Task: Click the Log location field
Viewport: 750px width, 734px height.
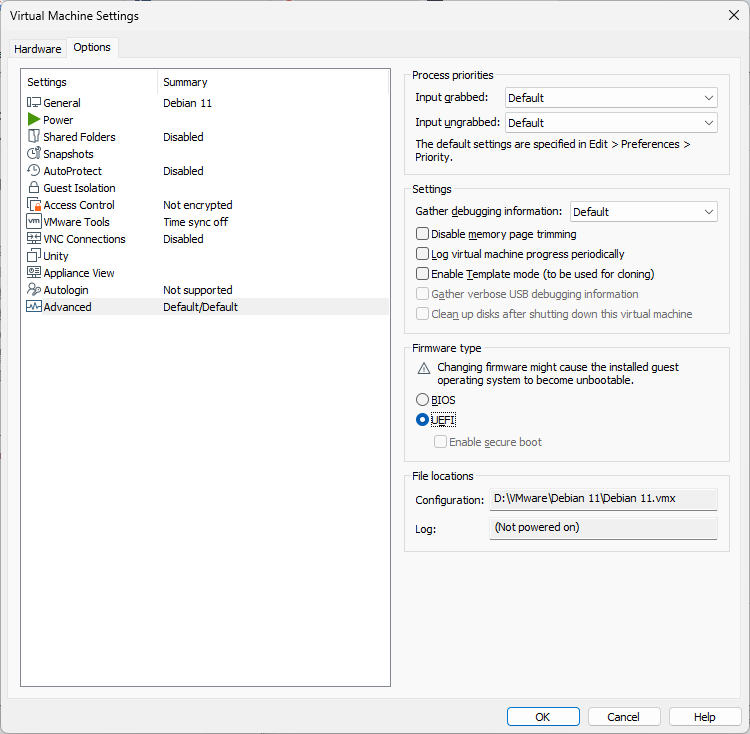Action: [603, 528]
